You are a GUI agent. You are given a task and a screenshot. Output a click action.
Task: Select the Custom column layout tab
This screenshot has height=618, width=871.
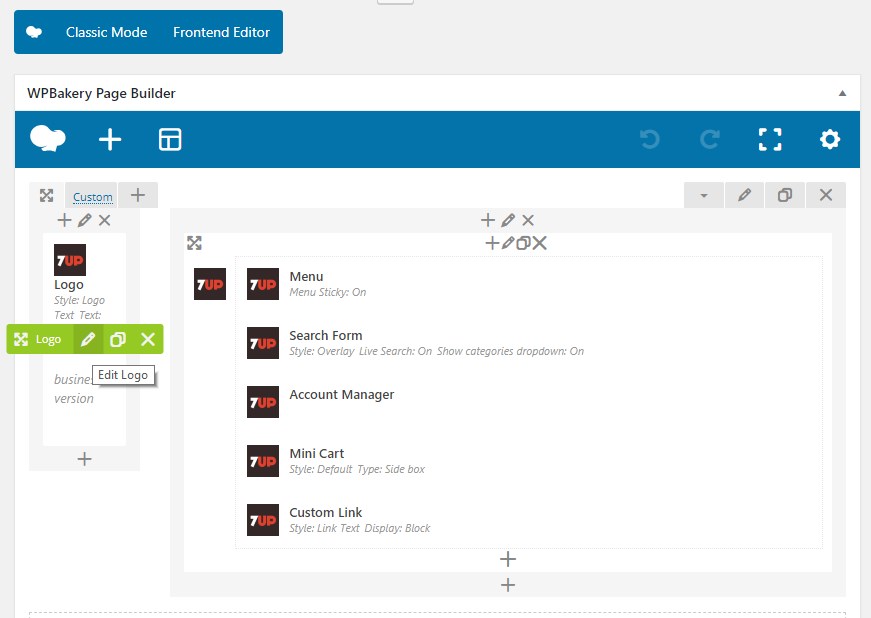[92, 197]
